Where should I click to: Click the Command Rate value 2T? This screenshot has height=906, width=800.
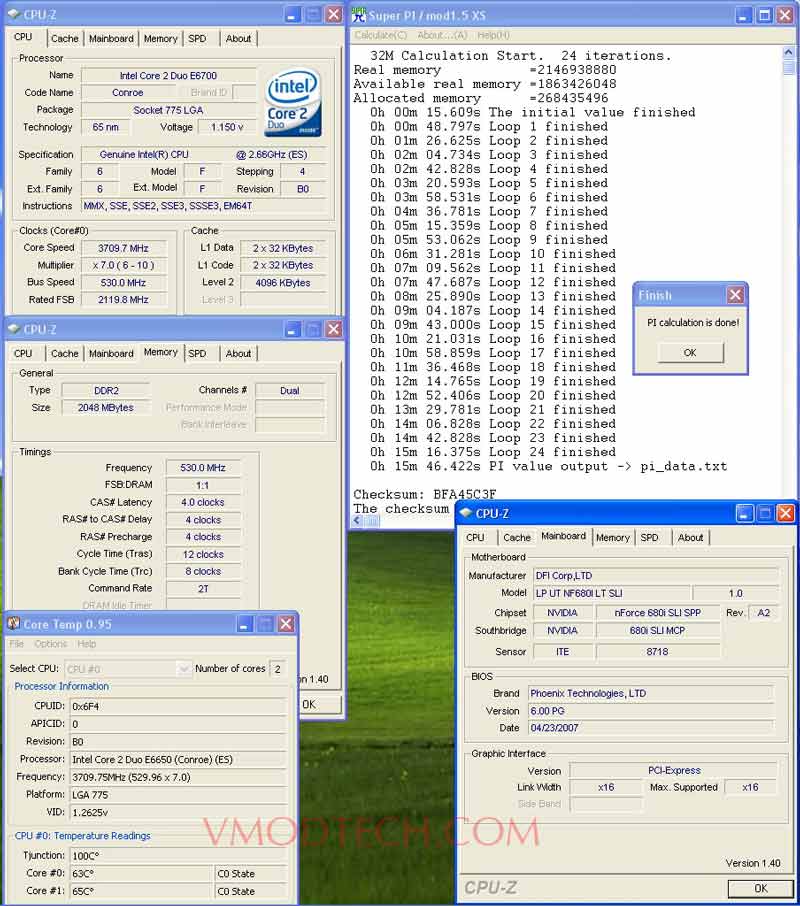pyautogui.click(x=203, y=589)
